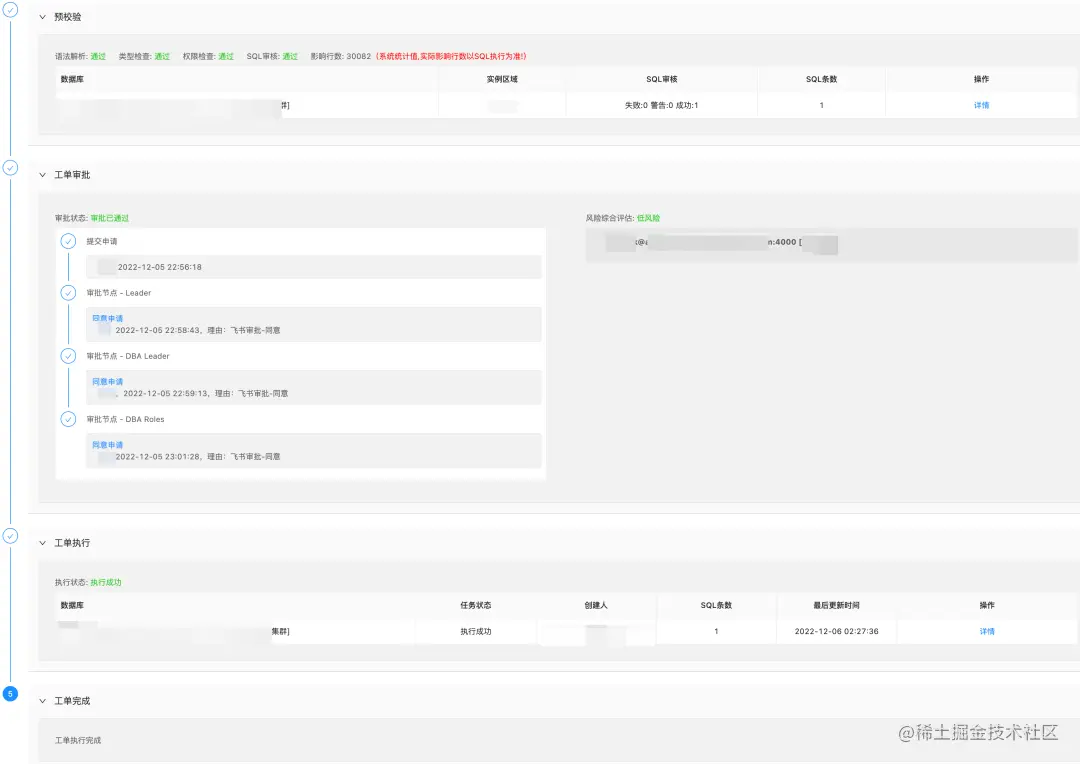Click 同意申请 under DBA Roles node

click(x=107, y=445)
